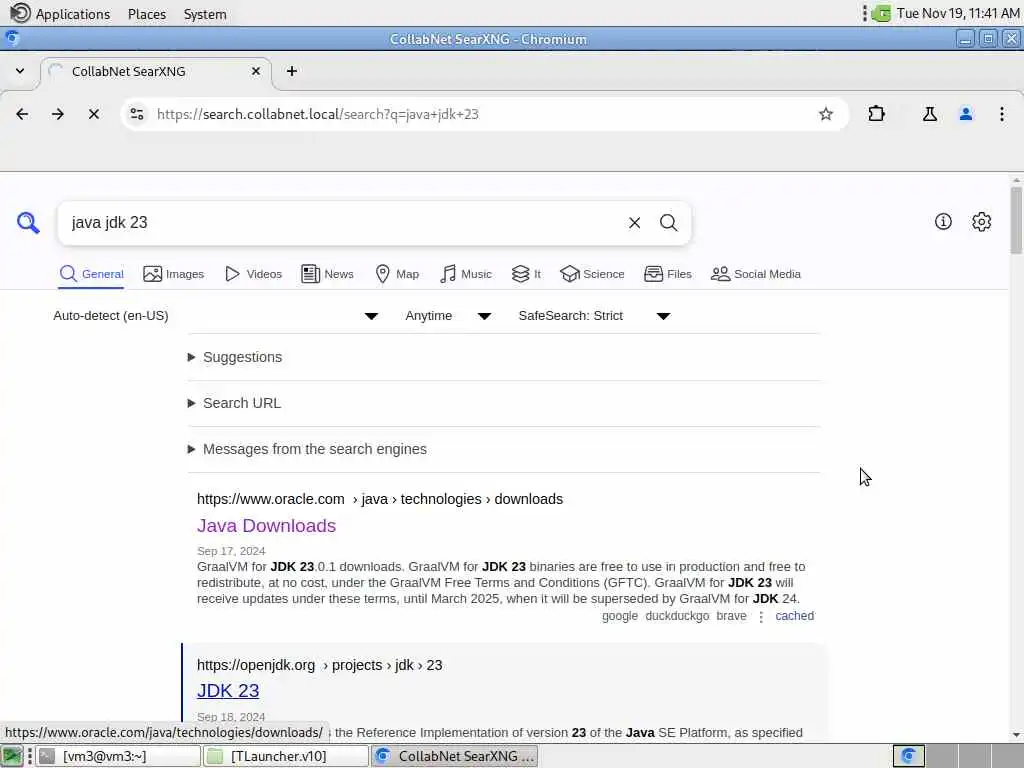The width and height of the screenshot is (1024, 768).
Task: Click 'google' engine label under Java Downloads
Action: 620,616
